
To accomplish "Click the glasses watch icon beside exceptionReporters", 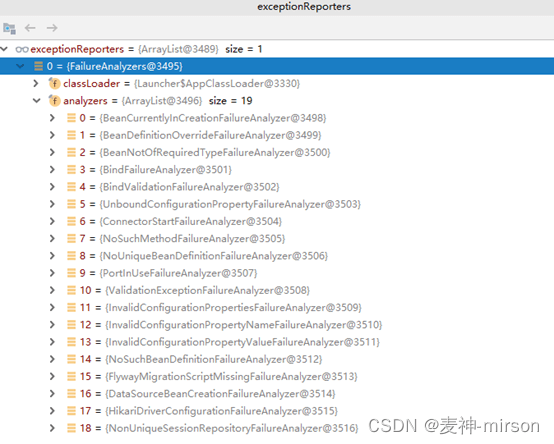I will (x=22, y=49).
